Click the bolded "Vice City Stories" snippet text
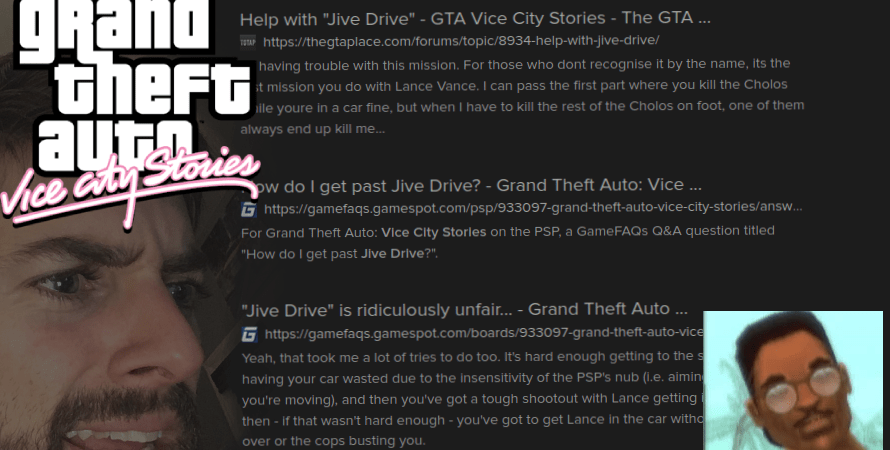Screen dimensions: 890x450 coord(434,232)
